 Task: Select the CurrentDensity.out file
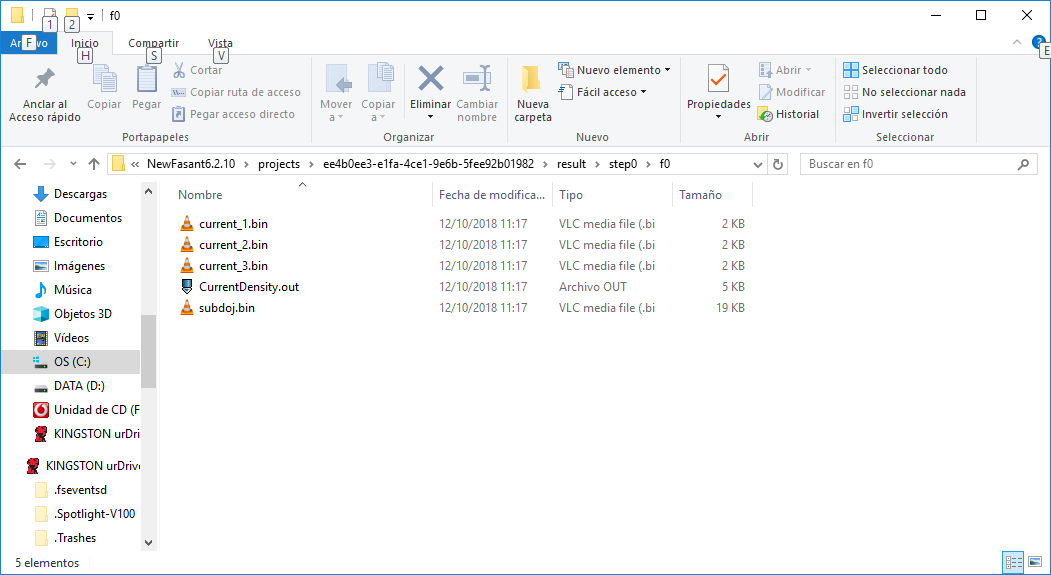tap(248, 287)
